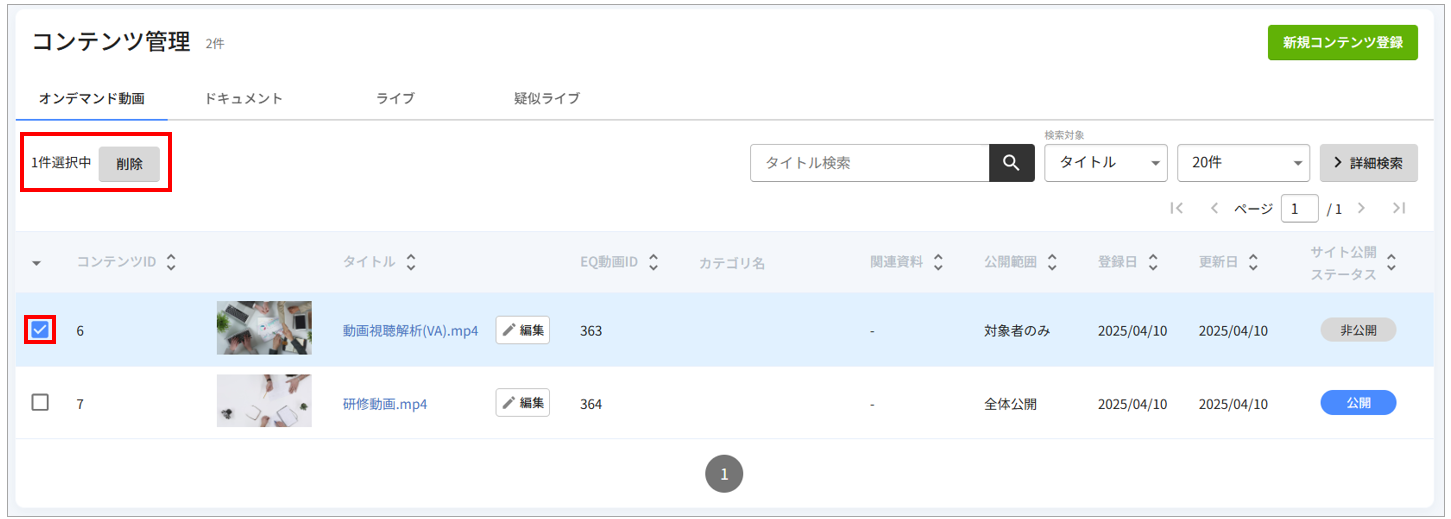The image size is (1451, 519).
Task: Expand the select-all arrow in table header
Action: coord(37,263)
